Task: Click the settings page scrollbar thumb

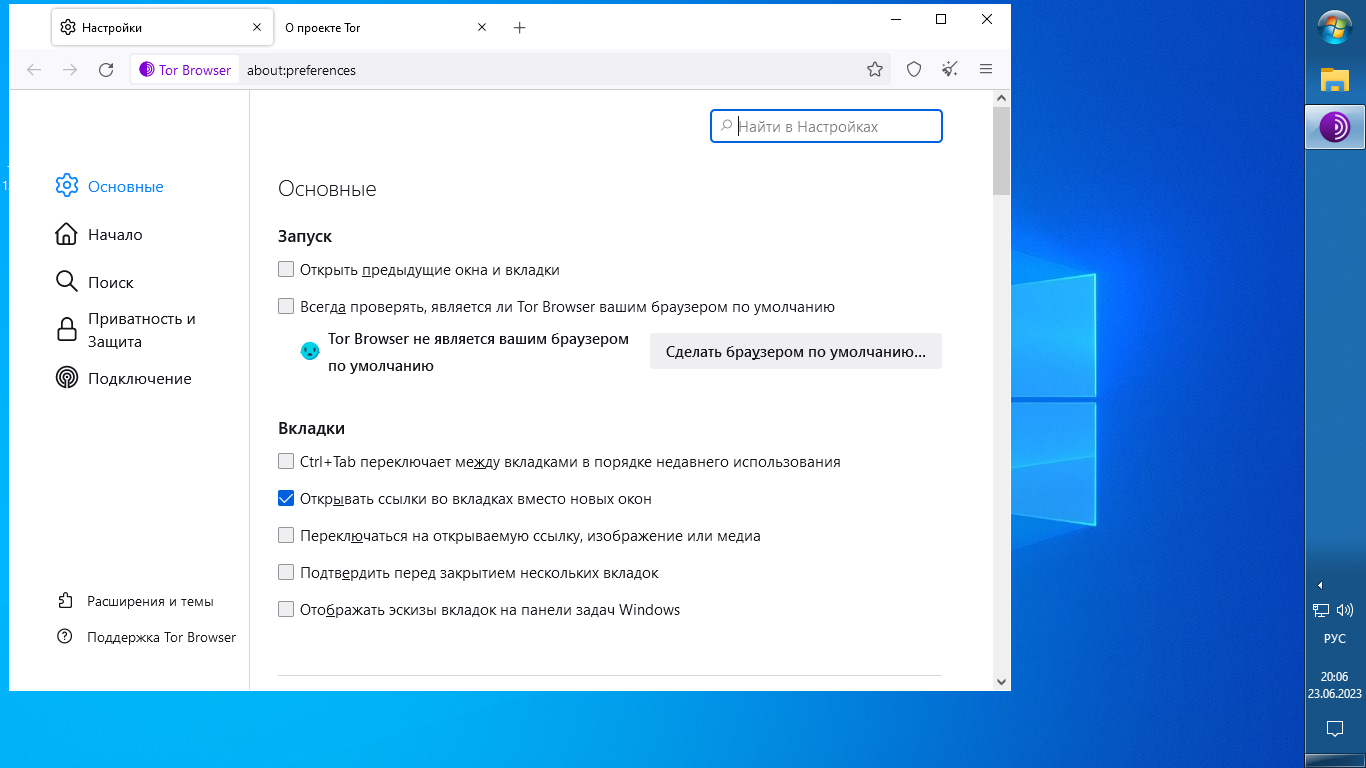Action: point(1002,150)
